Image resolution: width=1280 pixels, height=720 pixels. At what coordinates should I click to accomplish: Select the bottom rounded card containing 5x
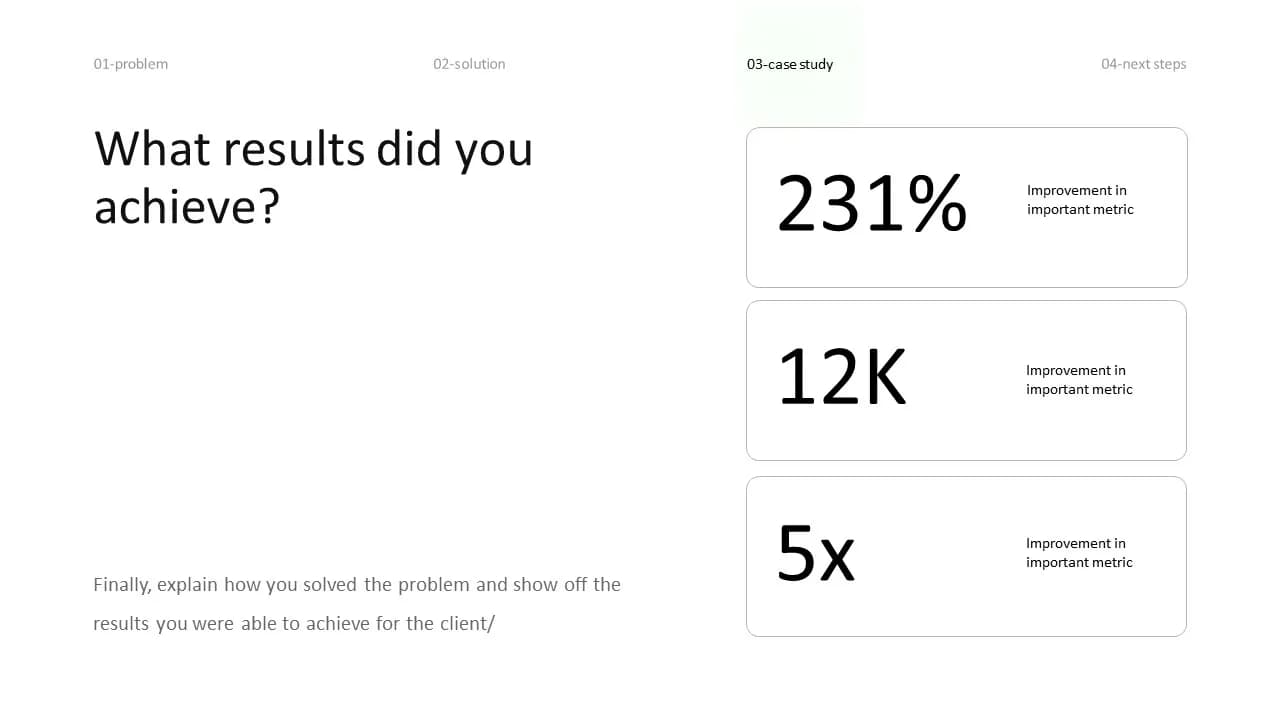(966, 556)
